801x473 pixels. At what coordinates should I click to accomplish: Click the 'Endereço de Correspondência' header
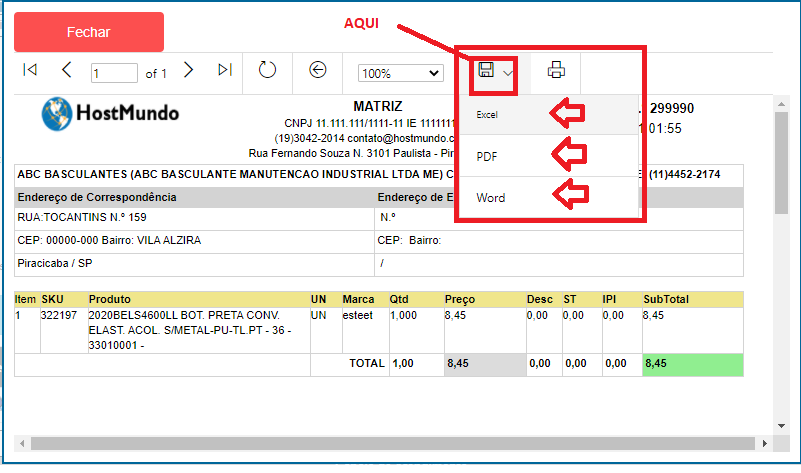(97, 197)
